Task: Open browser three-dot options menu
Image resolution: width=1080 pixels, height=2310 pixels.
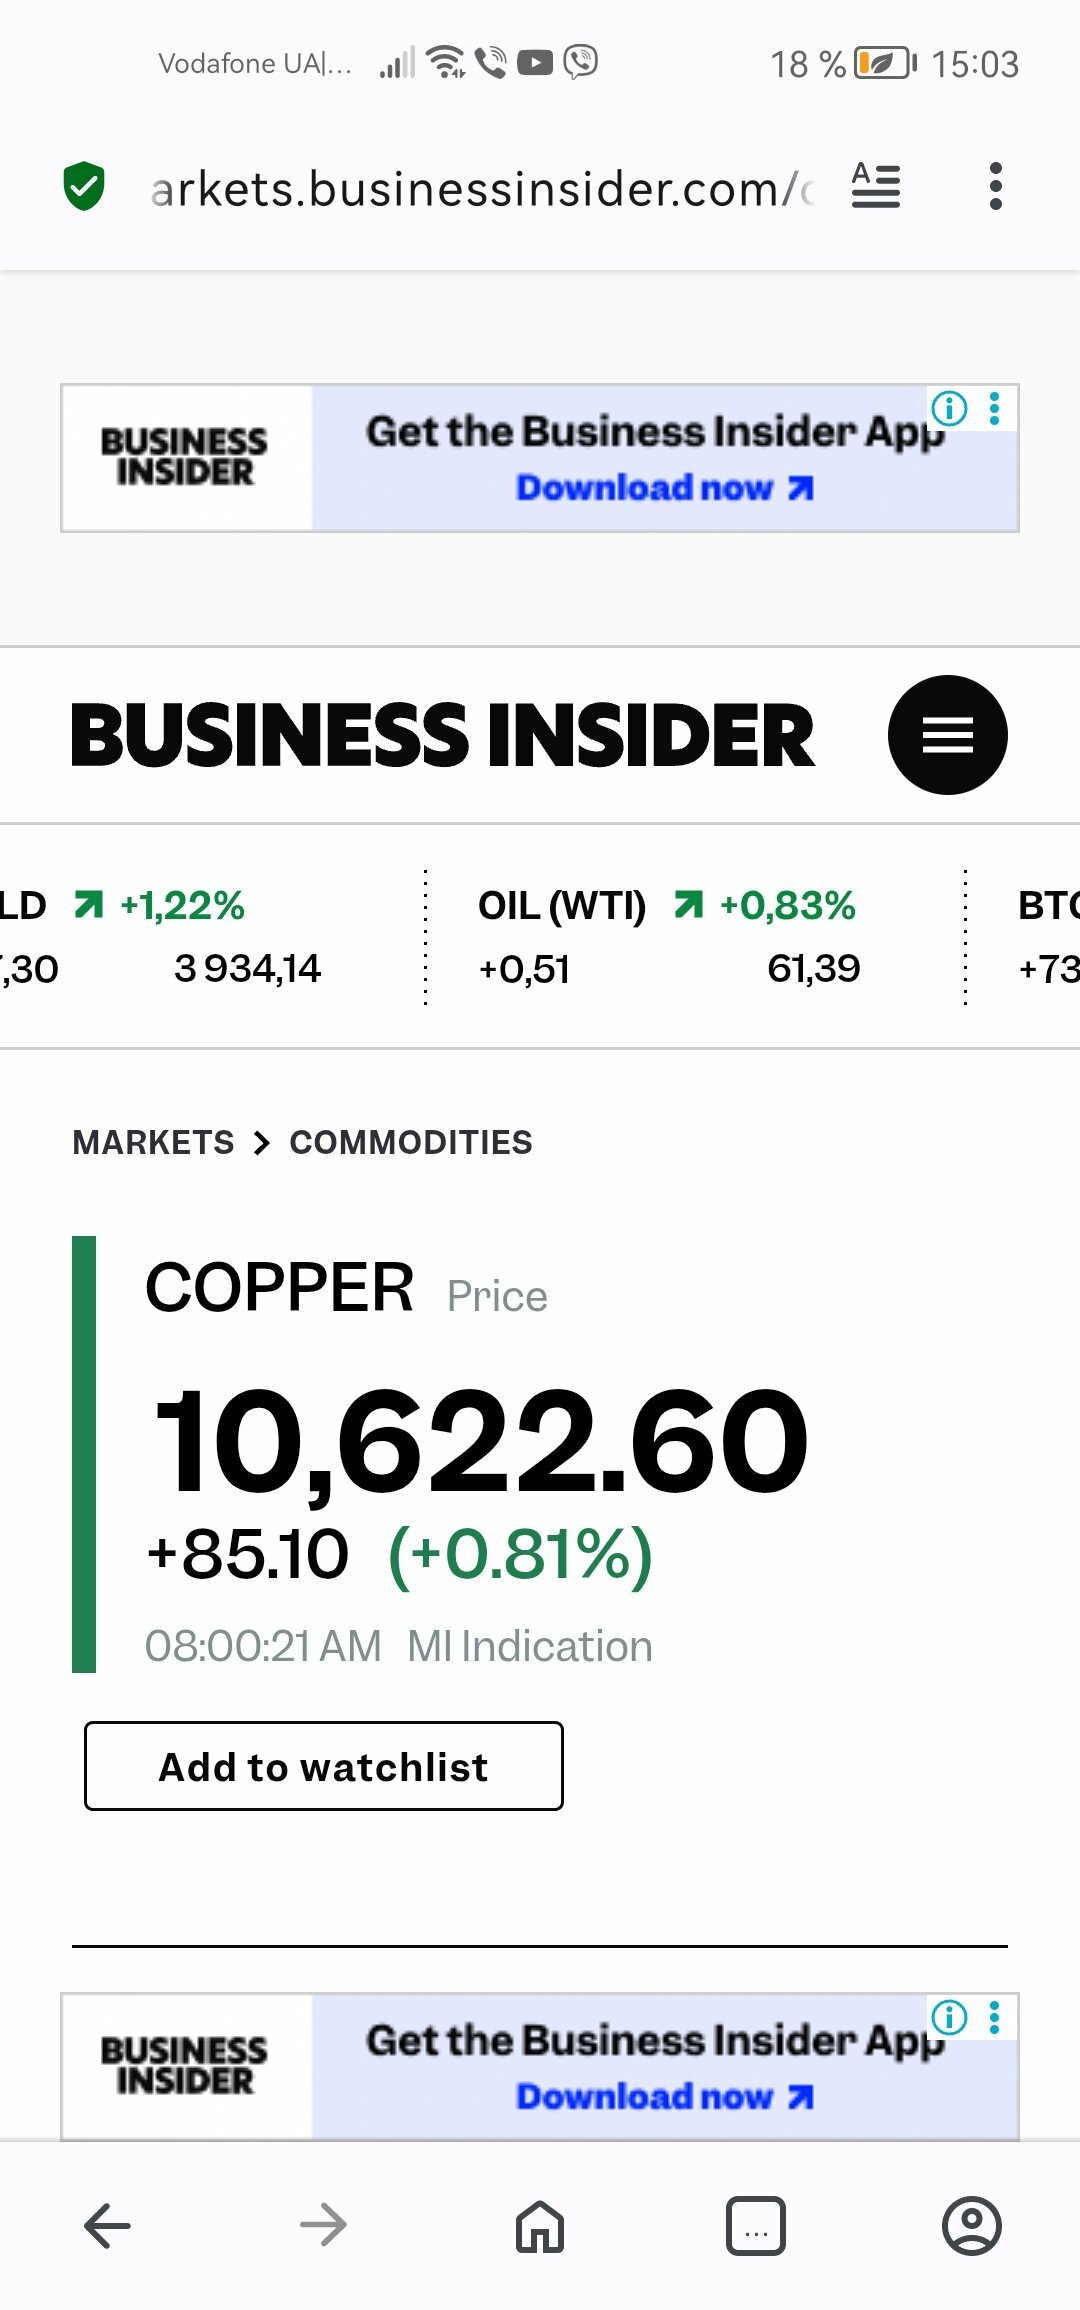Action: (x=995, y=186)
